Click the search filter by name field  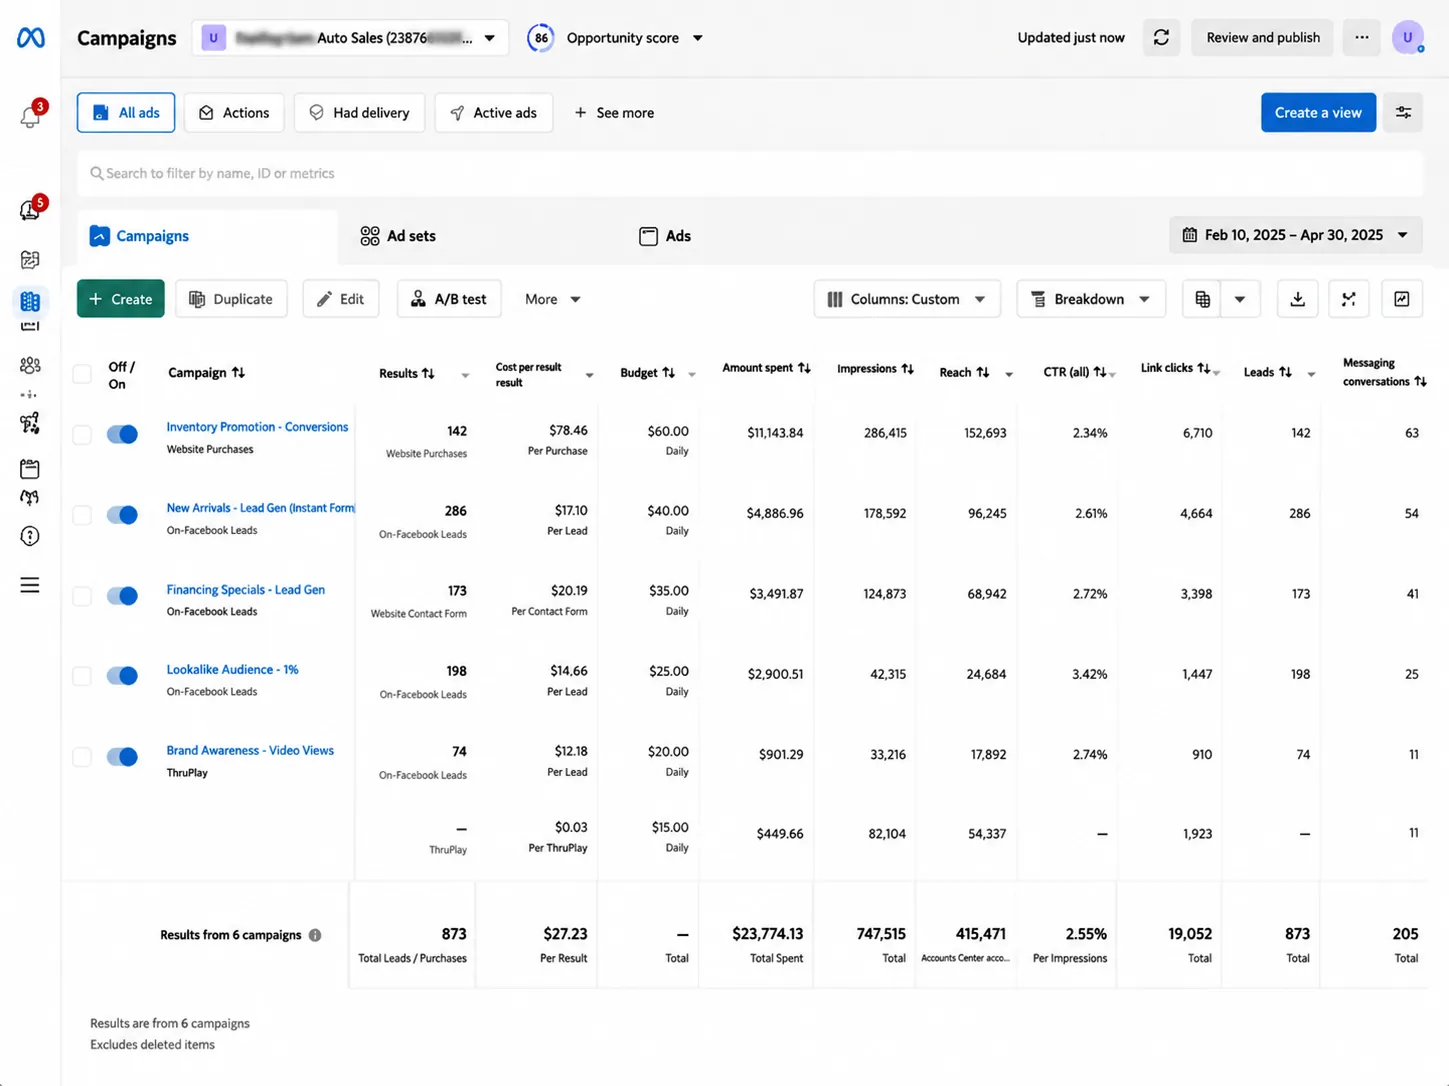pos(749,173)
